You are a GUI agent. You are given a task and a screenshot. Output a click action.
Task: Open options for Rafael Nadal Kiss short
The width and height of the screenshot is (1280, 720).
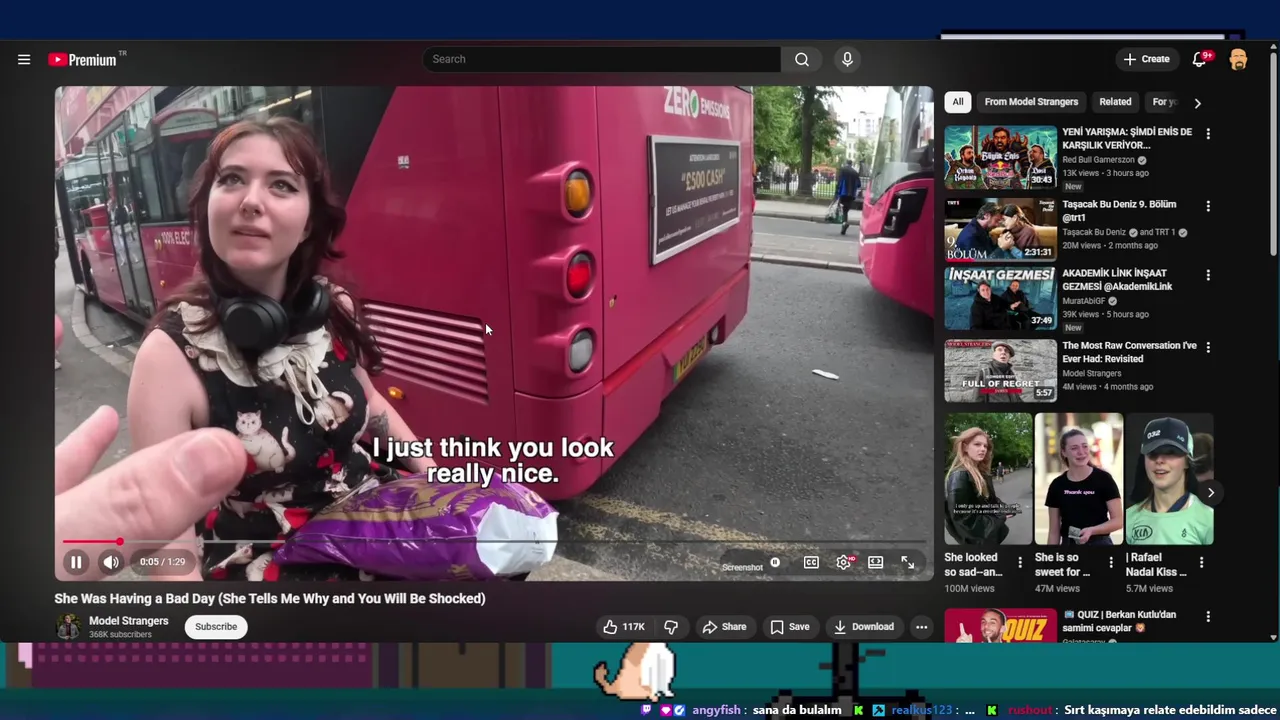point(1201,563)
